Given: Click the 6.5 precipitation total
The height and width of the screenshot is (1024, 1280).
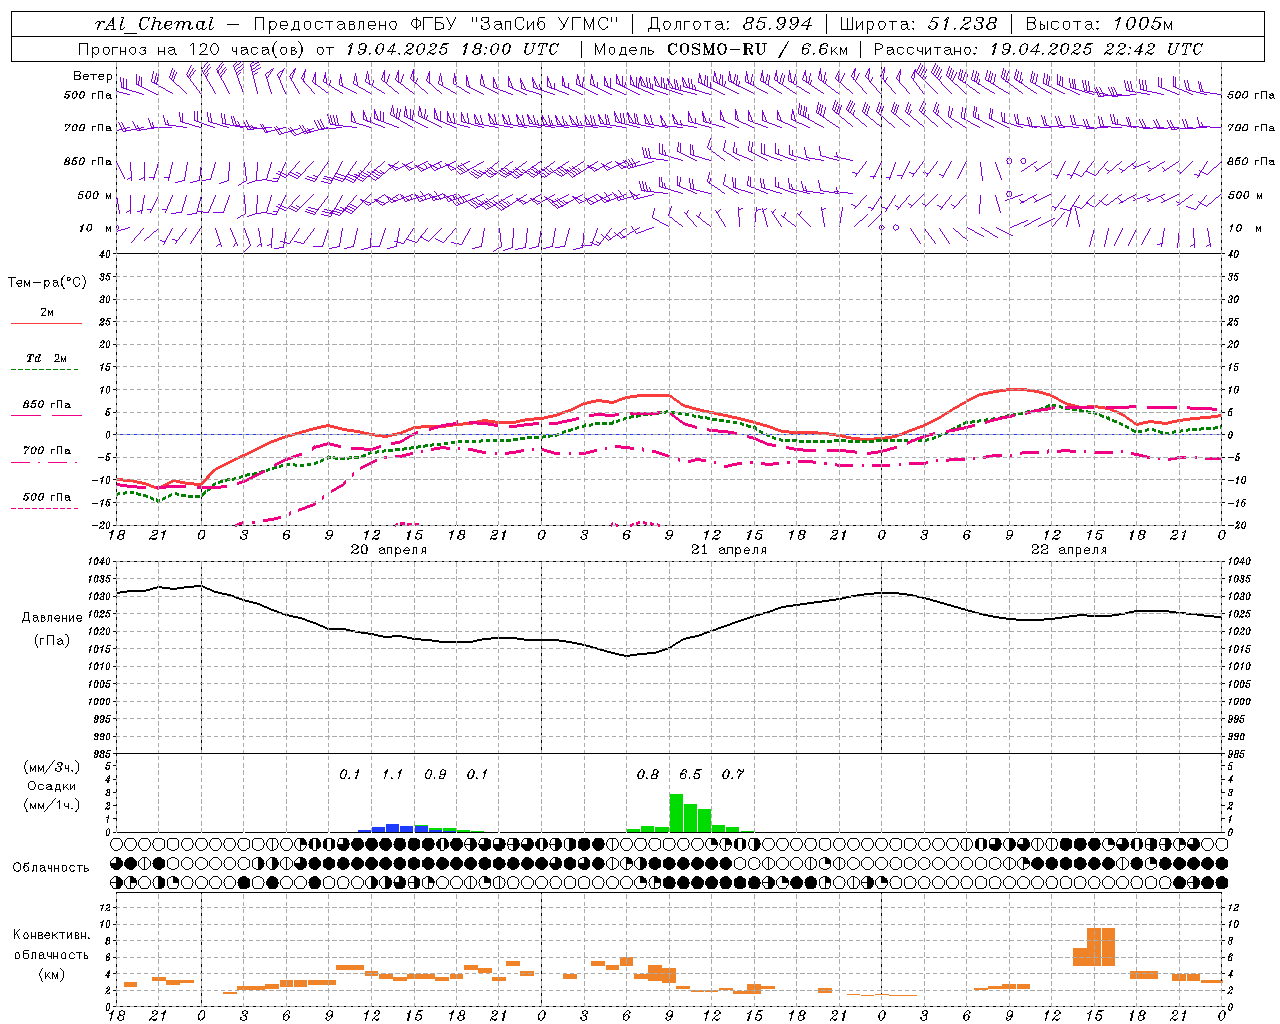Looking at the screenshot, I should click(690, 775).
